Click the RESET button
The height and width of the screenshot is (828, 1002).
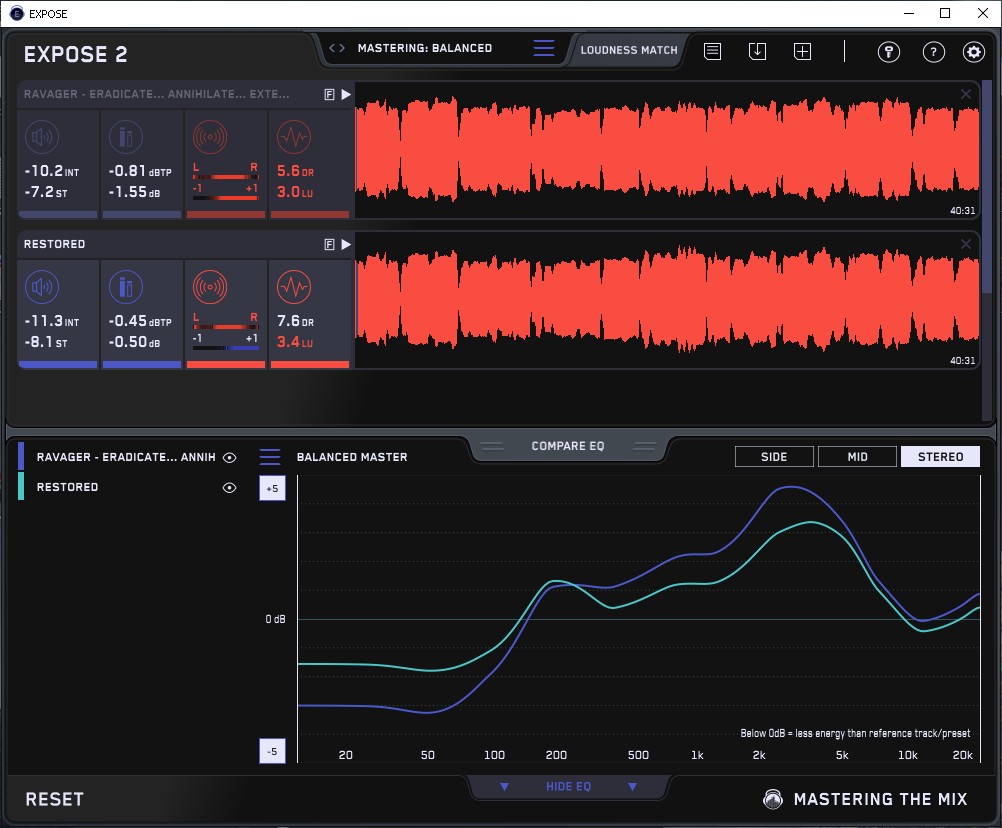tap(54, 799)
